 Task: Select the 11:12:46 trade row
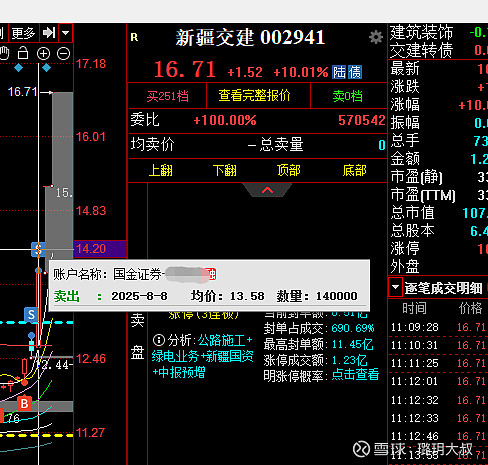click(x=438, y=436)
